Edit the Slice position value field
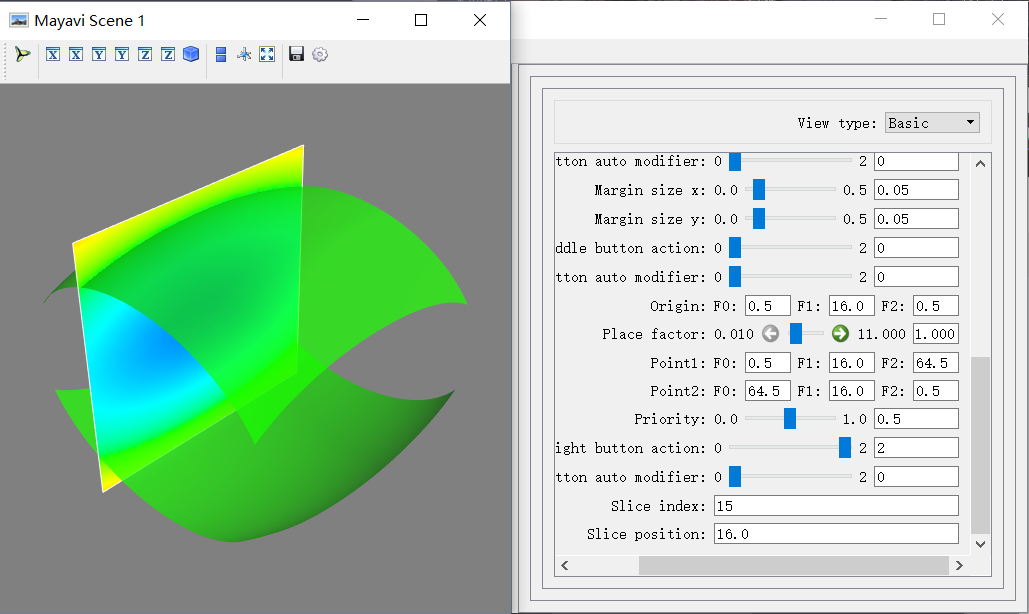The height and width of the screenshot is (614, 1029). click(836, 533)
